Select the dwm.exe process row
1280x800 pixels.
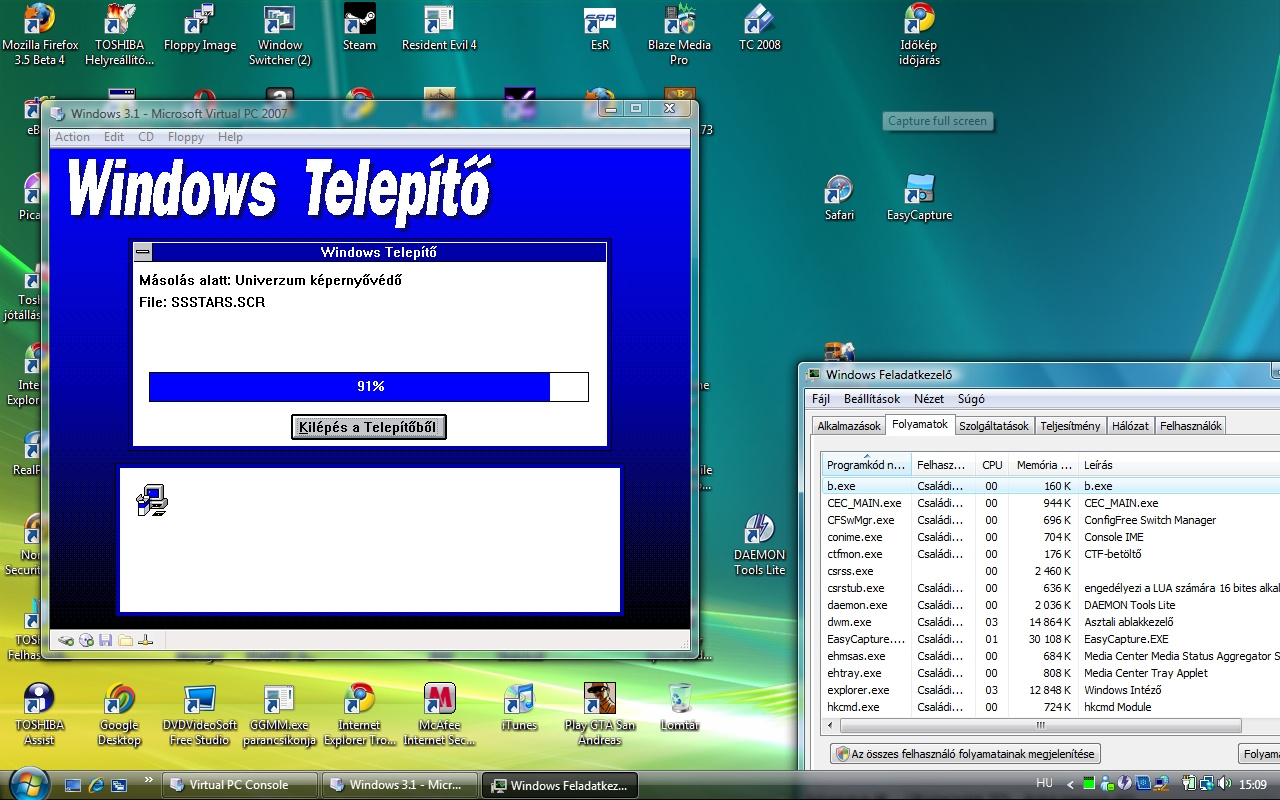click(1051, 622)
